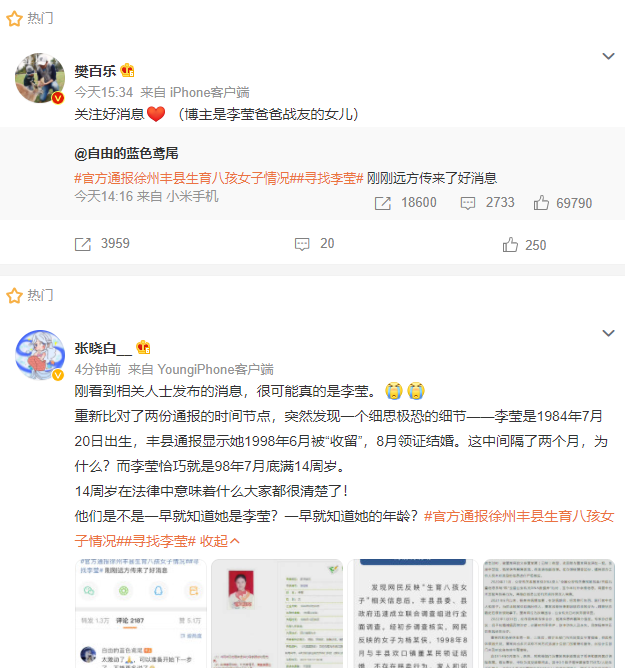This screenshot has width=625, height=668.
Task: Repost the quoted post showing 18600
Action: (x=406, y=203)
